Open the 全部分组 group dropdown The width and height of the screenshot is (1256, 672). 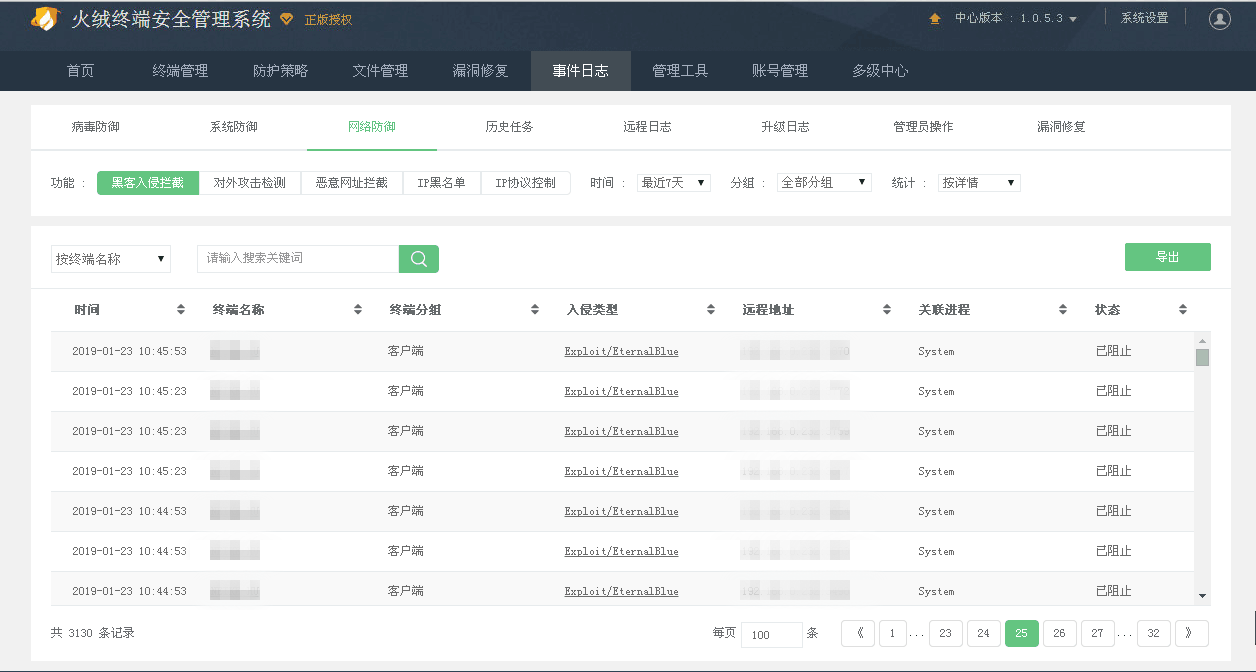[824, 183]
